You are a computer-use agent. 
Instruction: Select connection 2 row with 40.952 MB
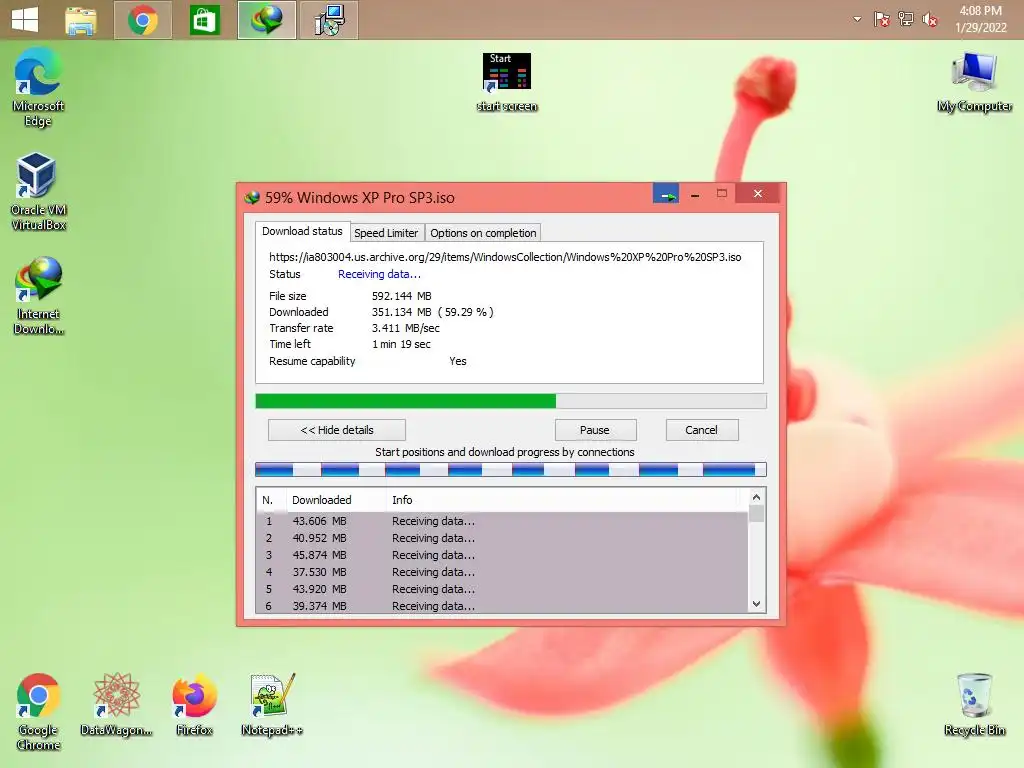tap(502, 538)
